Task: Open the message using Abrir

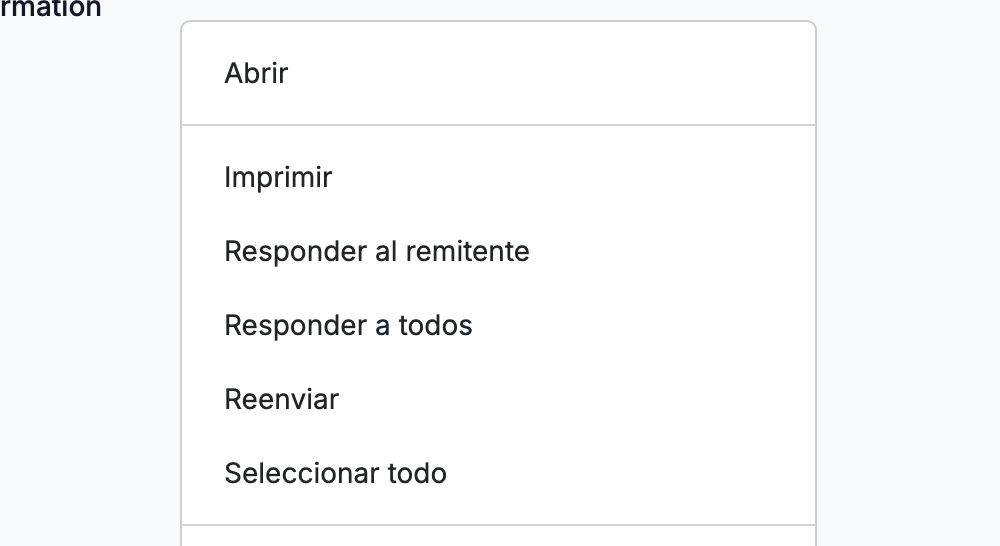Action: [498, 73]
